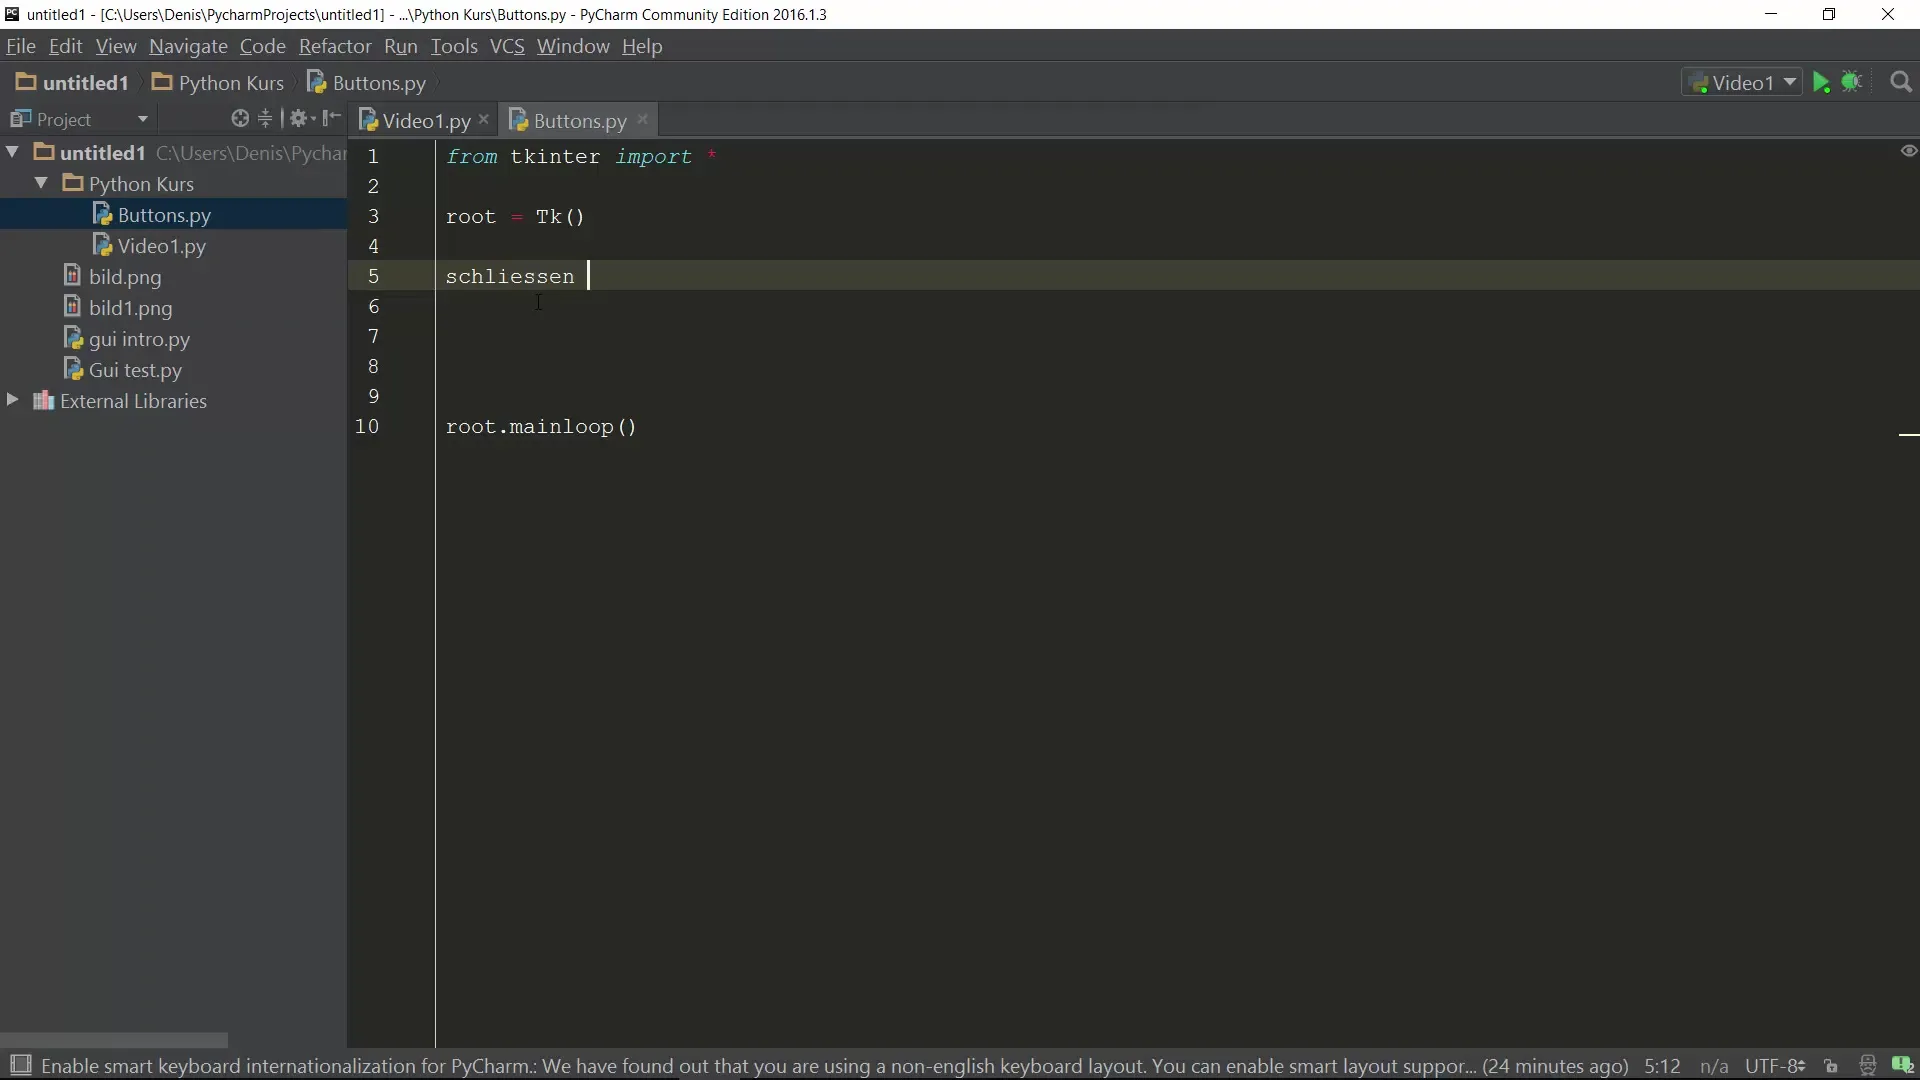Open the Run menu
This screenshot has width=1920, height=1080.
tap(401, 46)
